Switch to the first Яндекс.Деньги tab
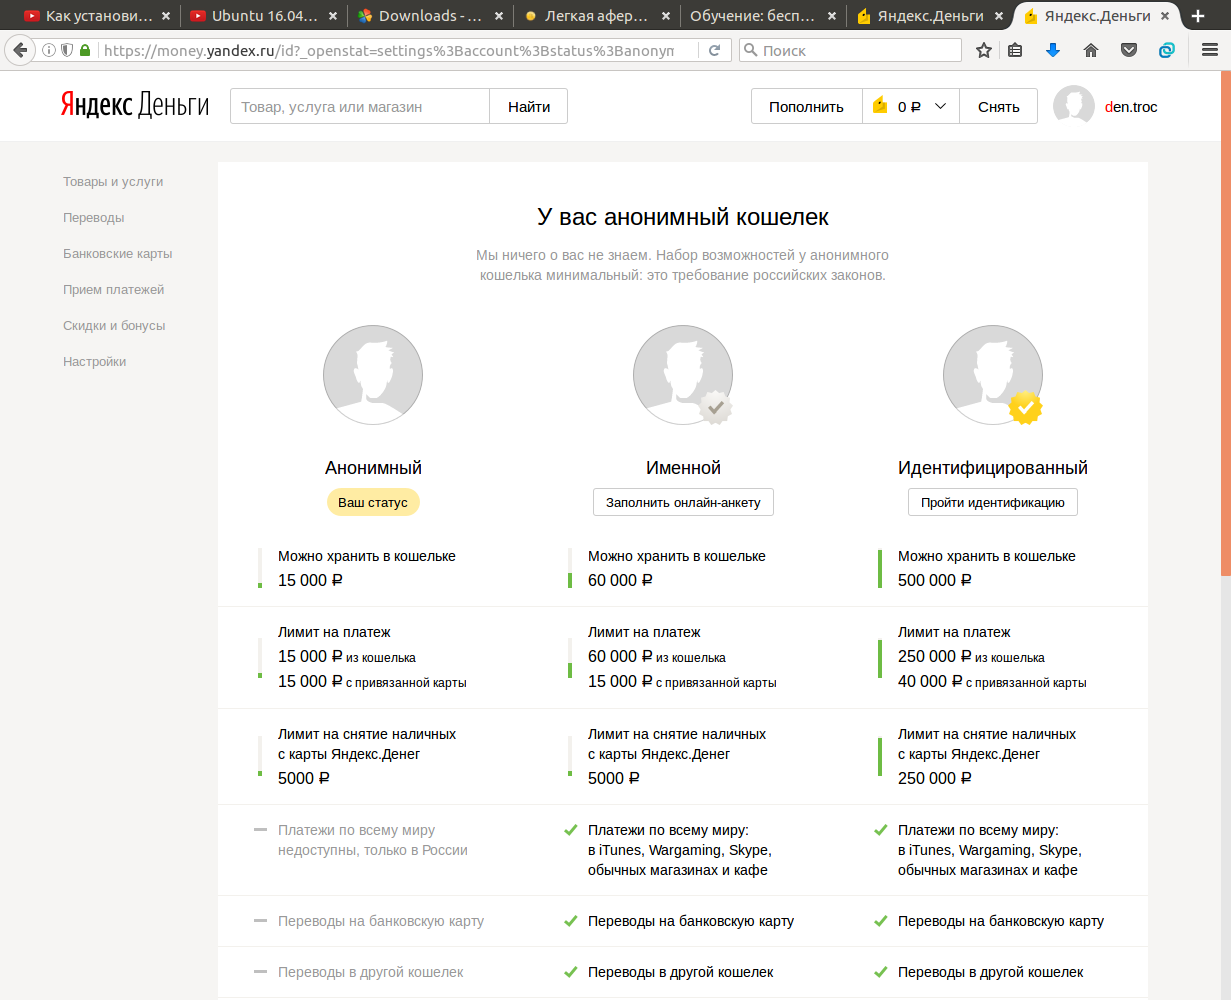The image size is (1231, 1000). click(x=930, y=16)
